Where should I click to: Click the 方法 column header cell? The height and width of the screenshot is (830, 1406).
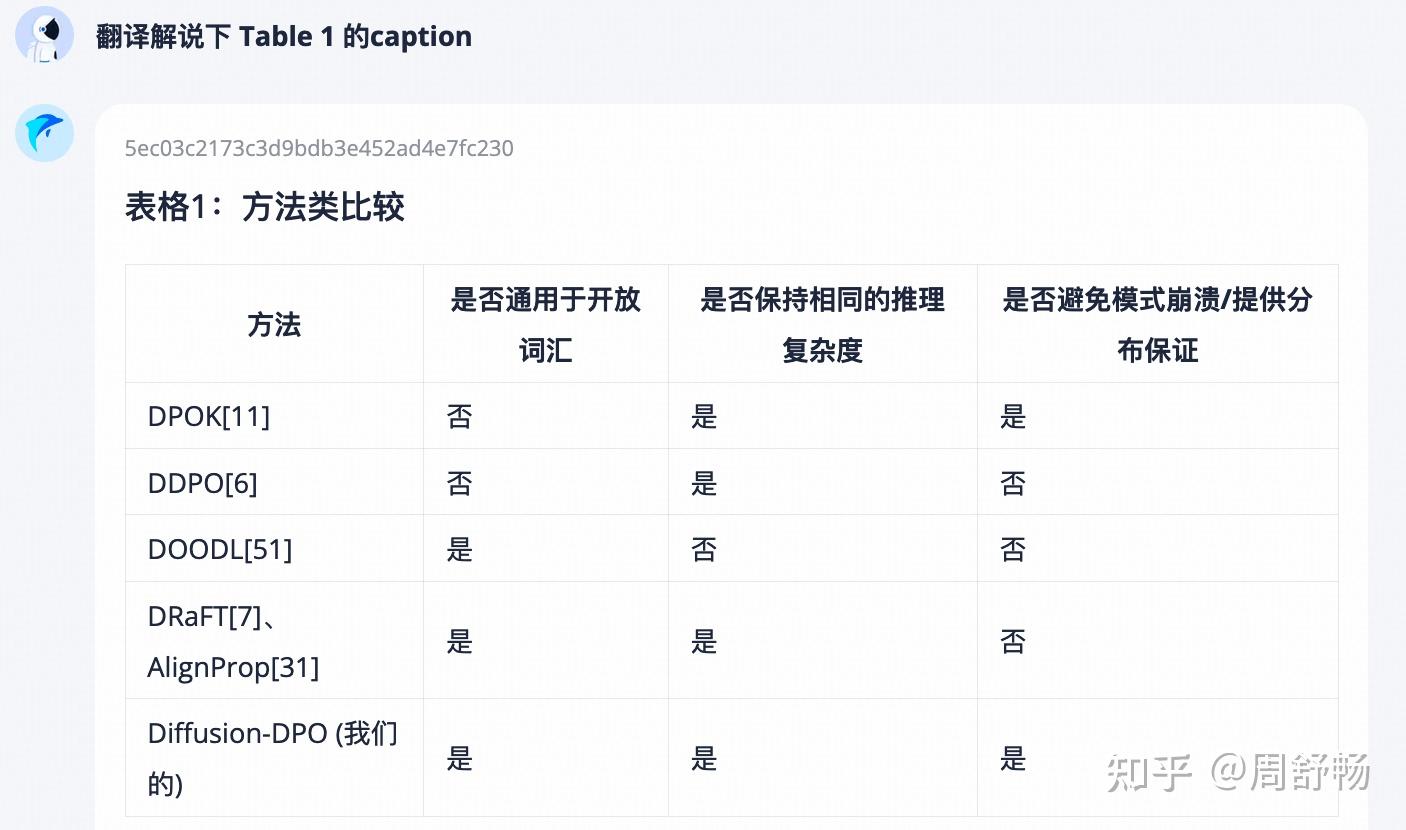(x=273, y=323)
